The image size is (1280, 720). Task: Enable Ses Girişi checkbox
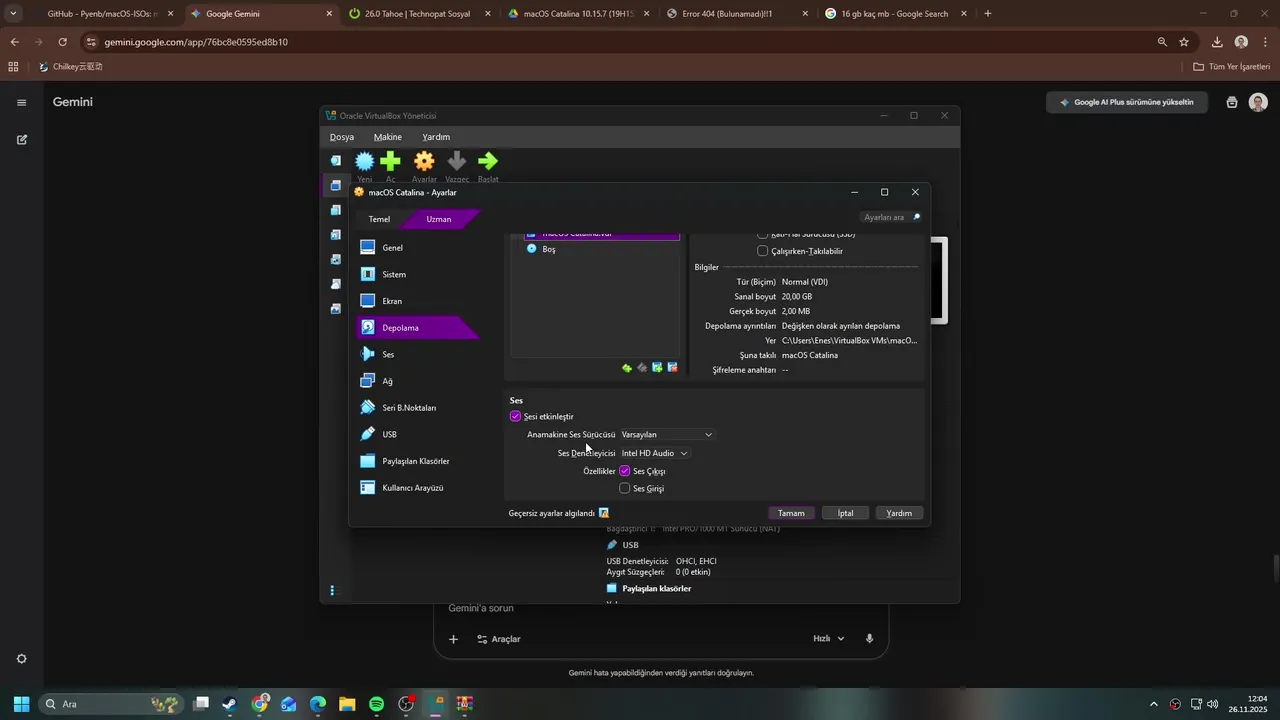point(625,489)
